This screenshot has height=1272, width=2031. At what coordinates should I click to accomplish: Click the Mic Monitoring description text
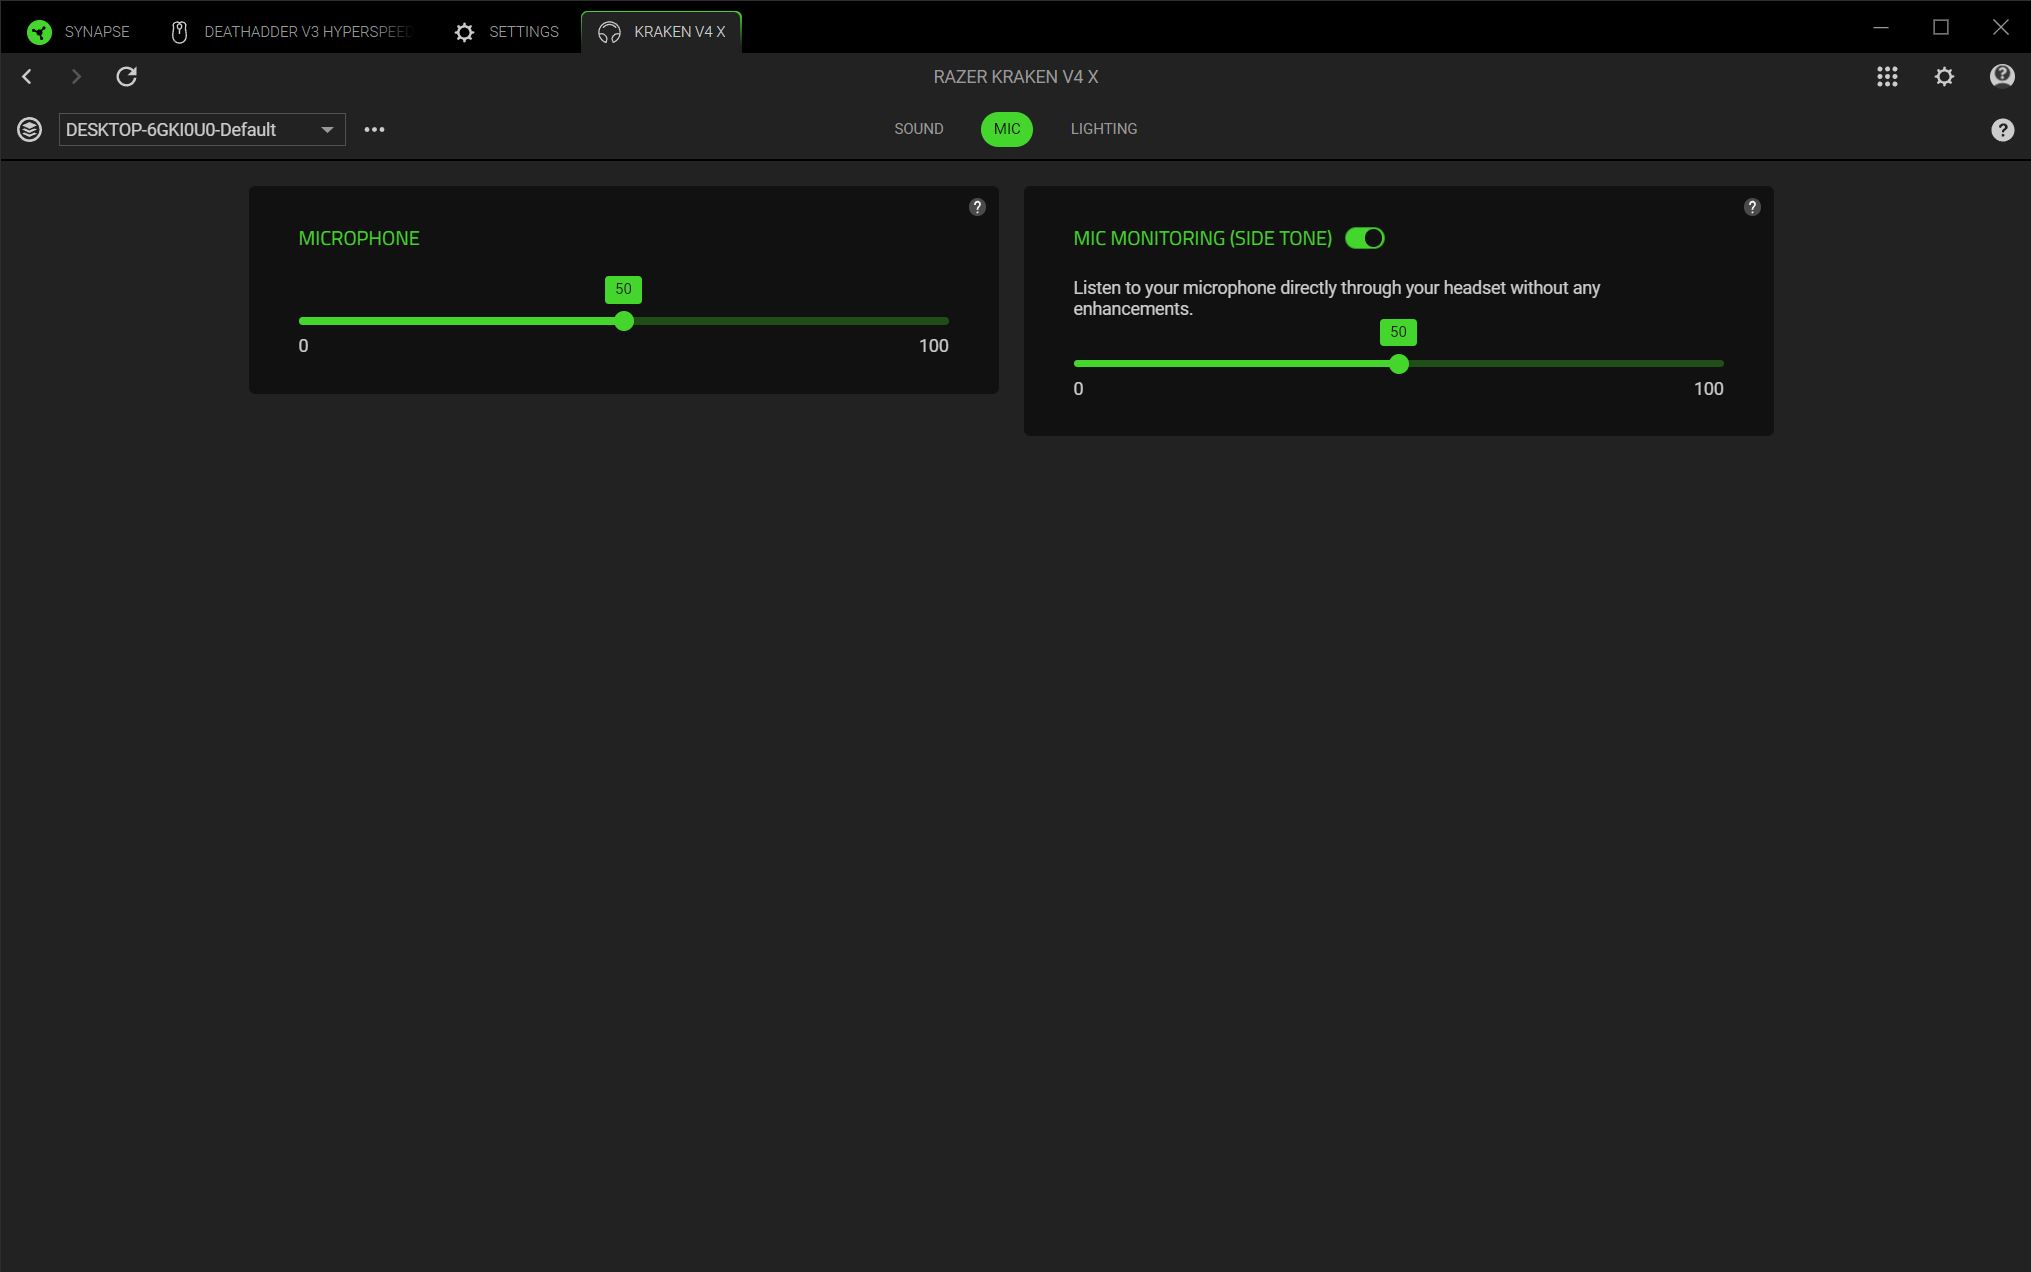coord(1337,298)
